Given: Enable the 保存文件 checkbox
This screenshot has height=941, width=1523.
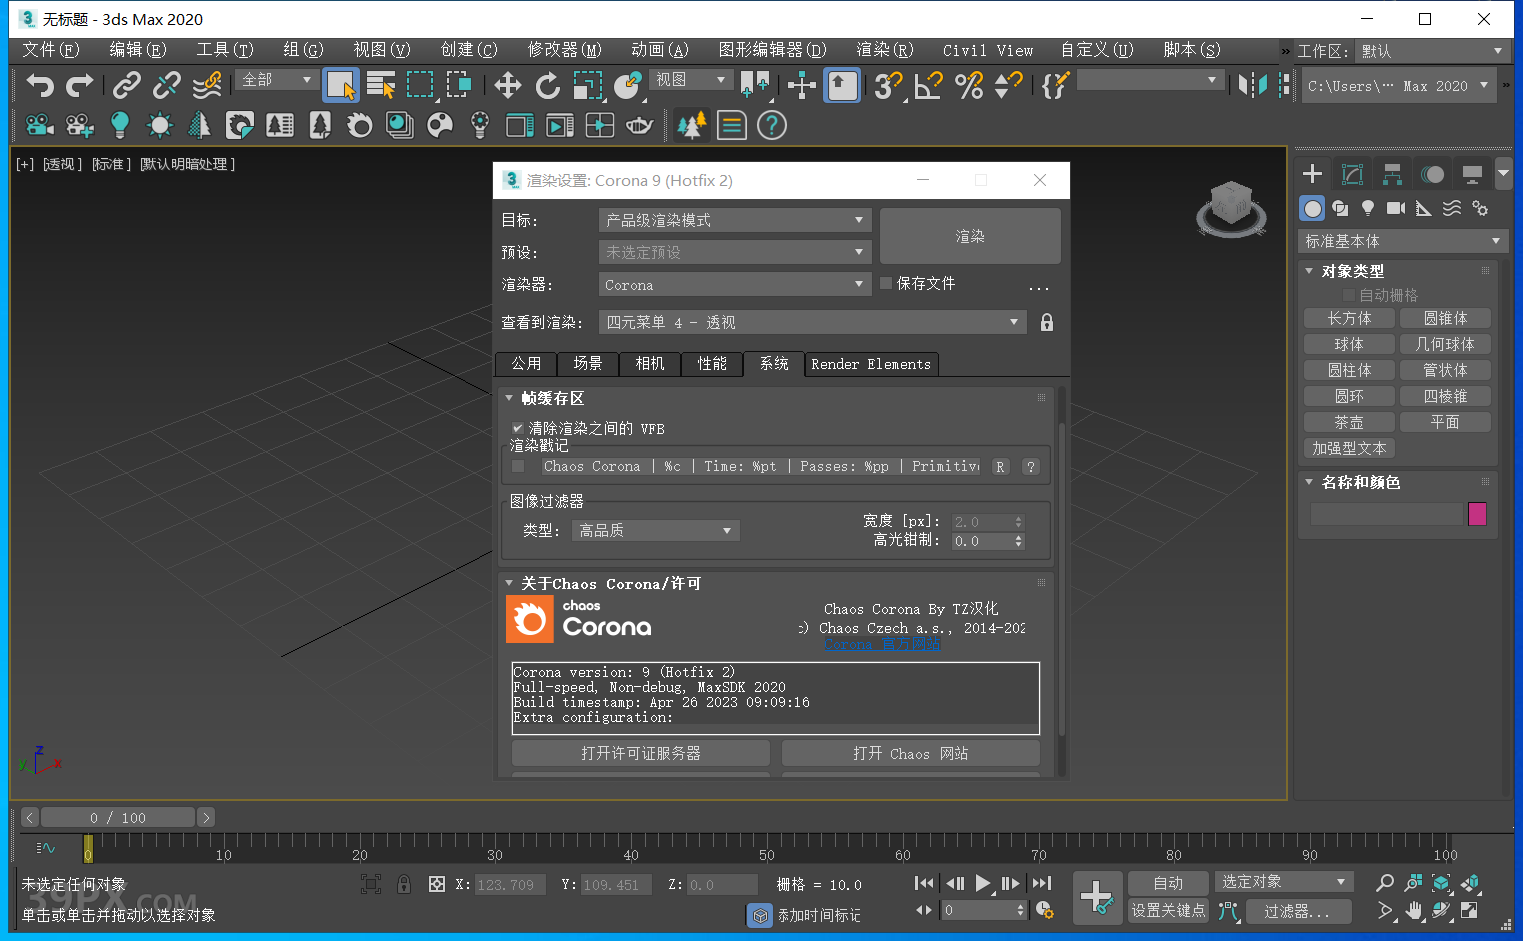Looking at the screenshot, I should pyautogui.click(x=885, y=283).
